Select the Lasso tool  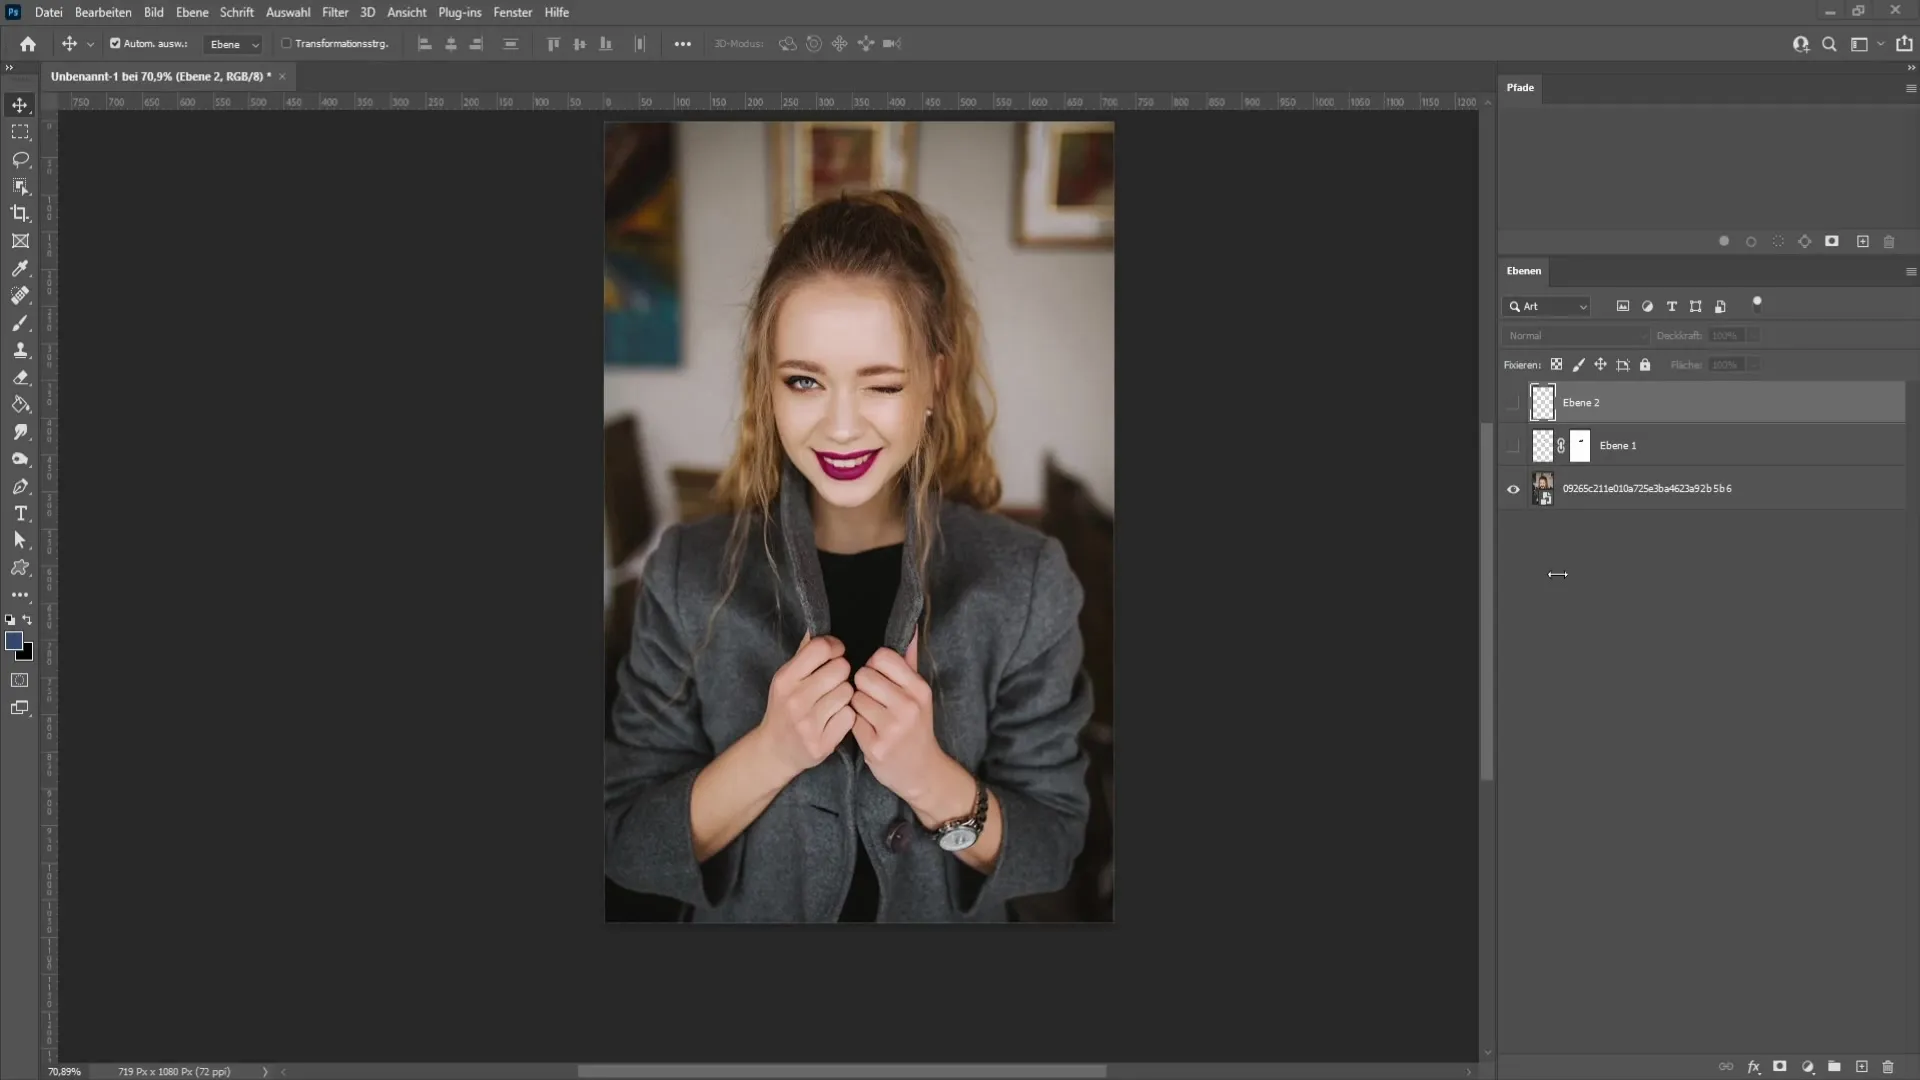click(20, 158)
